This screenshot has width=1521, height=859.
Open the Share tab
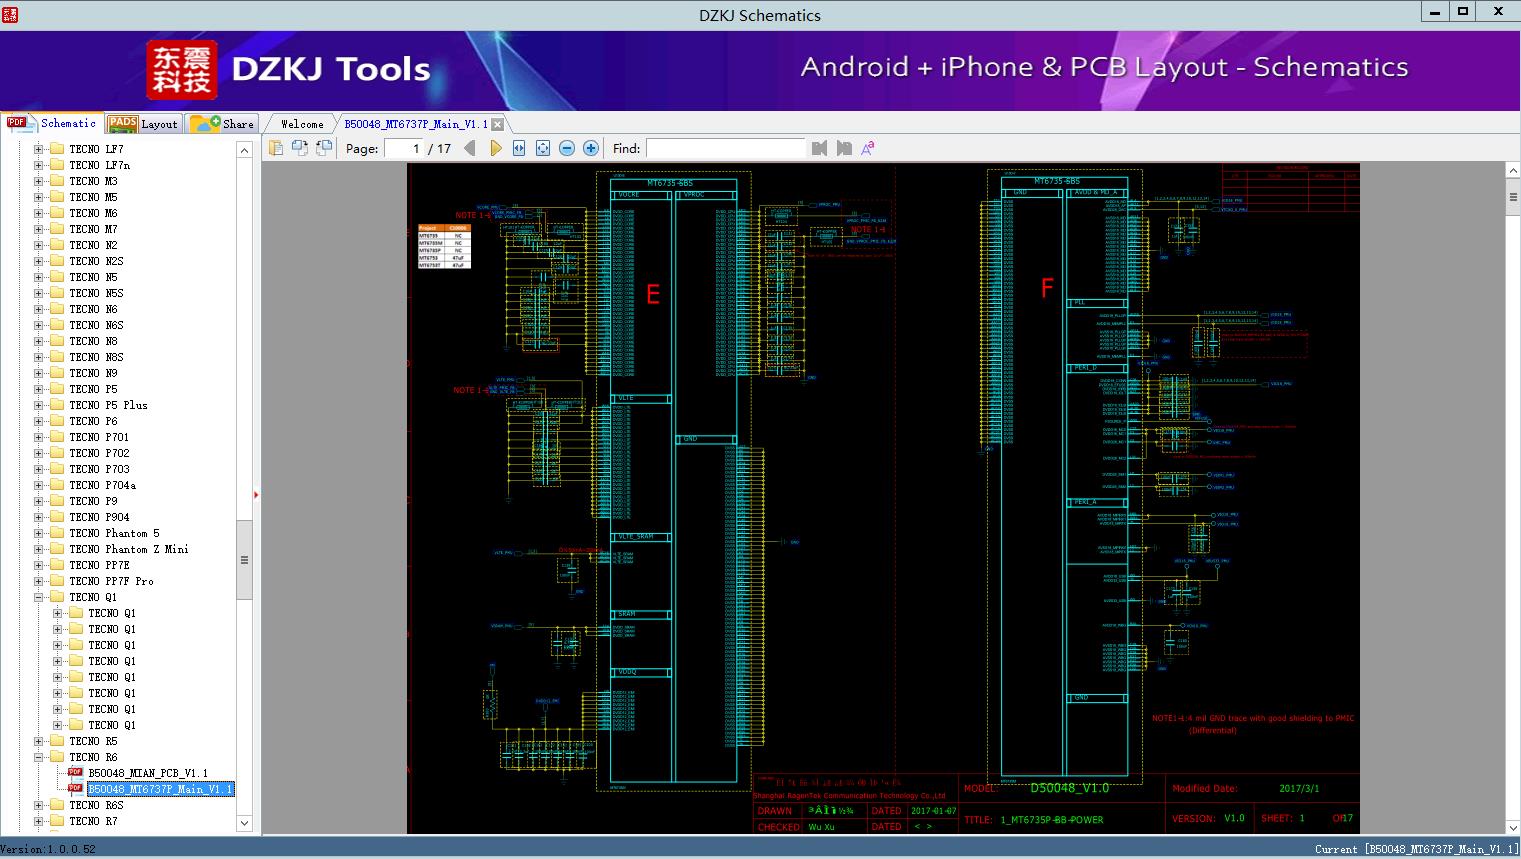(222, 124)
